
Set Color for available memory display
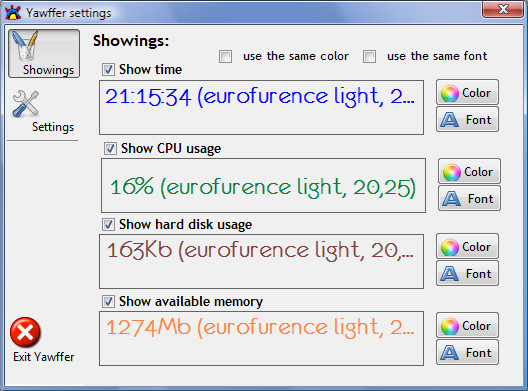pos(467,325)
